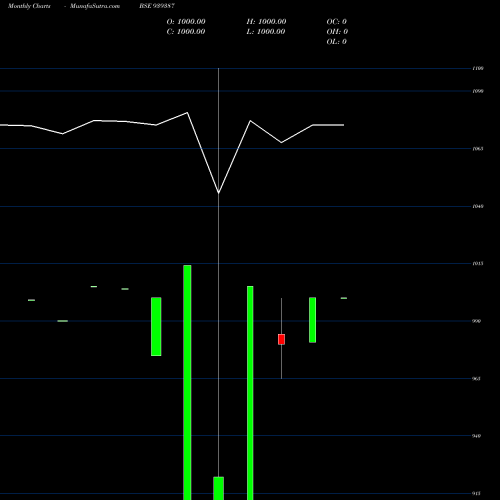Click the lowest dip point of white line
The height and width of the screenshot is (500, 500).
point(218,193)
